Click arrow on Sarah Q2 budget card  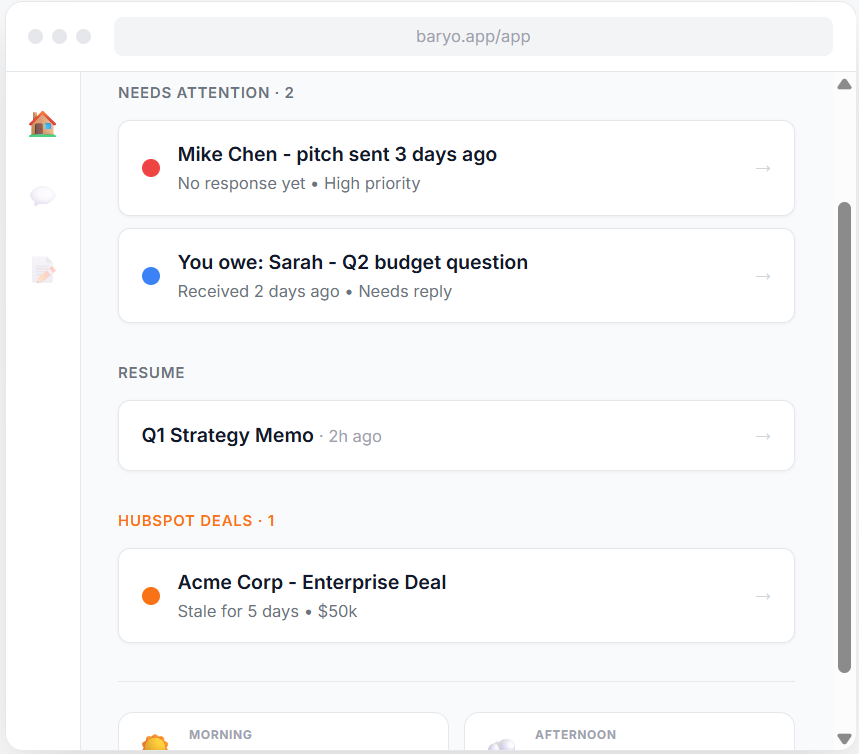pos(763,276)
